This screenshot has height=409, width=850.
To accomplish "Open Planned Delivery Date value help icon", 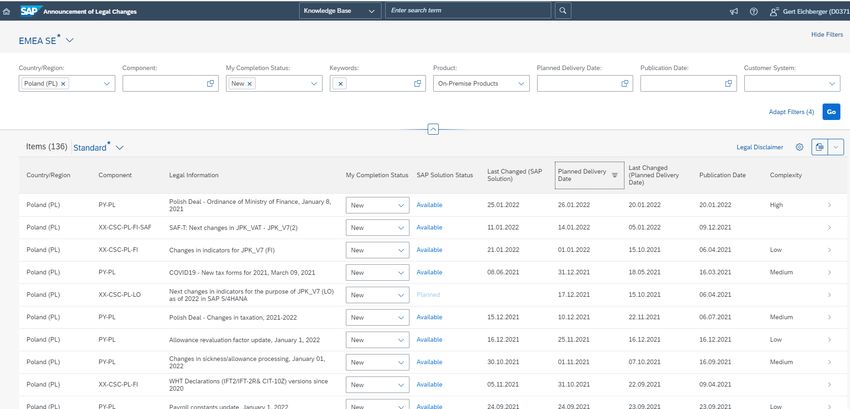I will pyautogui.click(x=624, y=84).
